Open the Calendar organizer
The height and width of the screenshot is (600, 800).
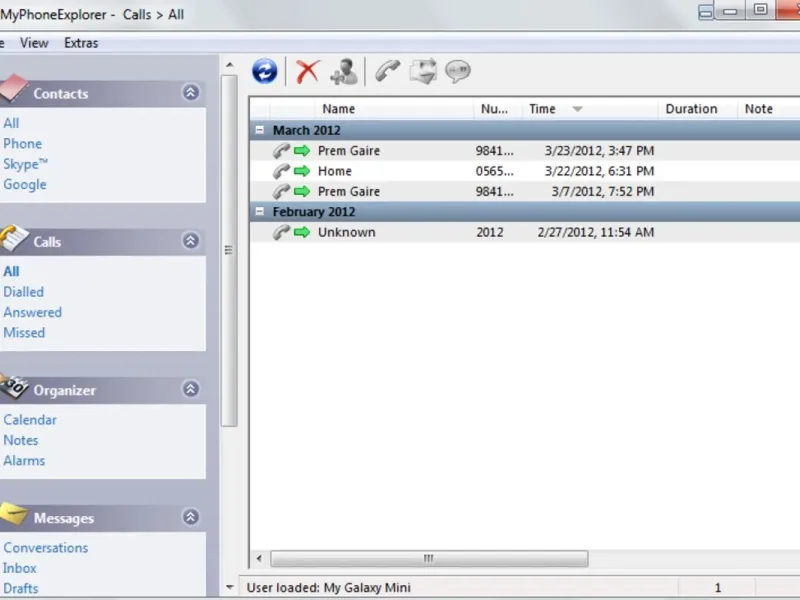coord(30,420)
